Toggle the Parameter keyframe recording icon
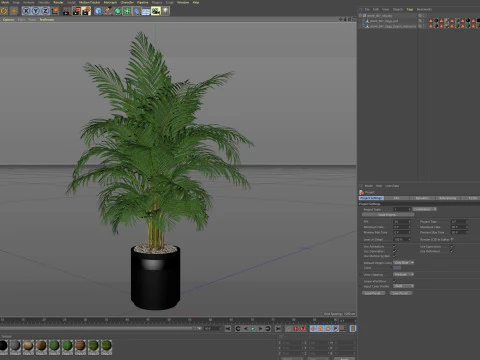 pos(335,329)
